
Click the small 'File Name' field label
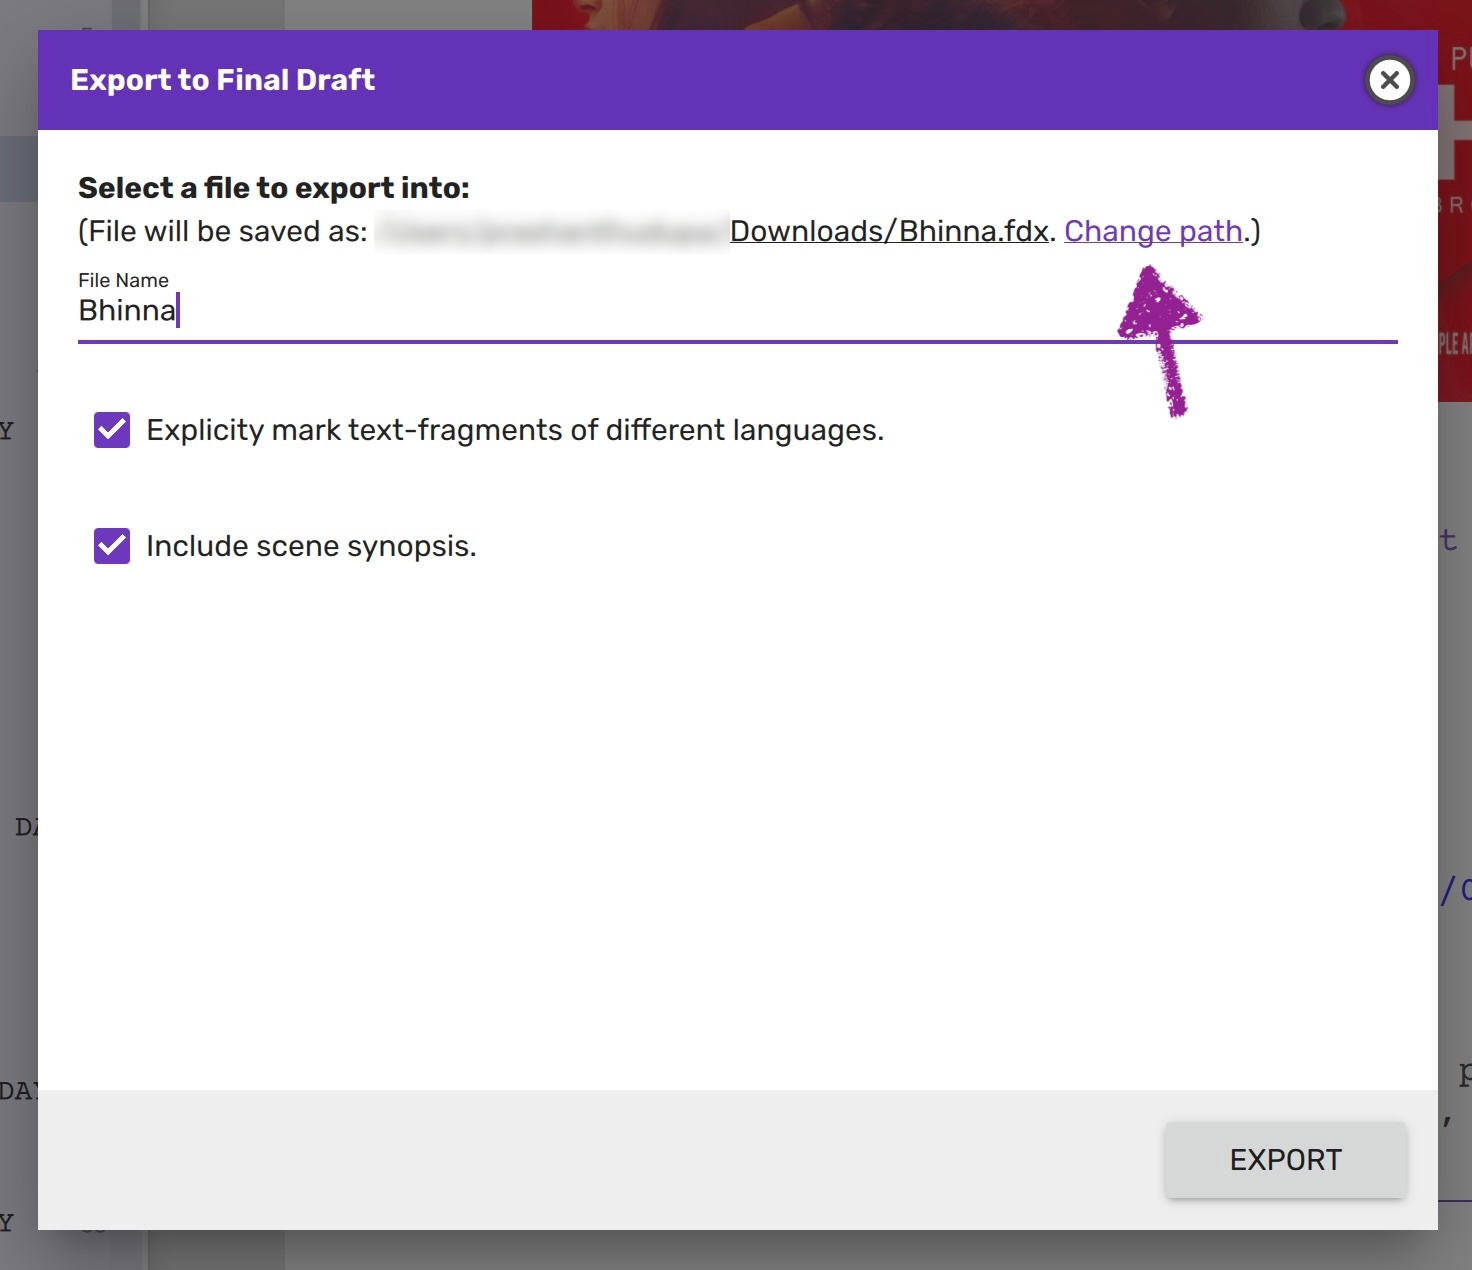click(x=123, y=280)
